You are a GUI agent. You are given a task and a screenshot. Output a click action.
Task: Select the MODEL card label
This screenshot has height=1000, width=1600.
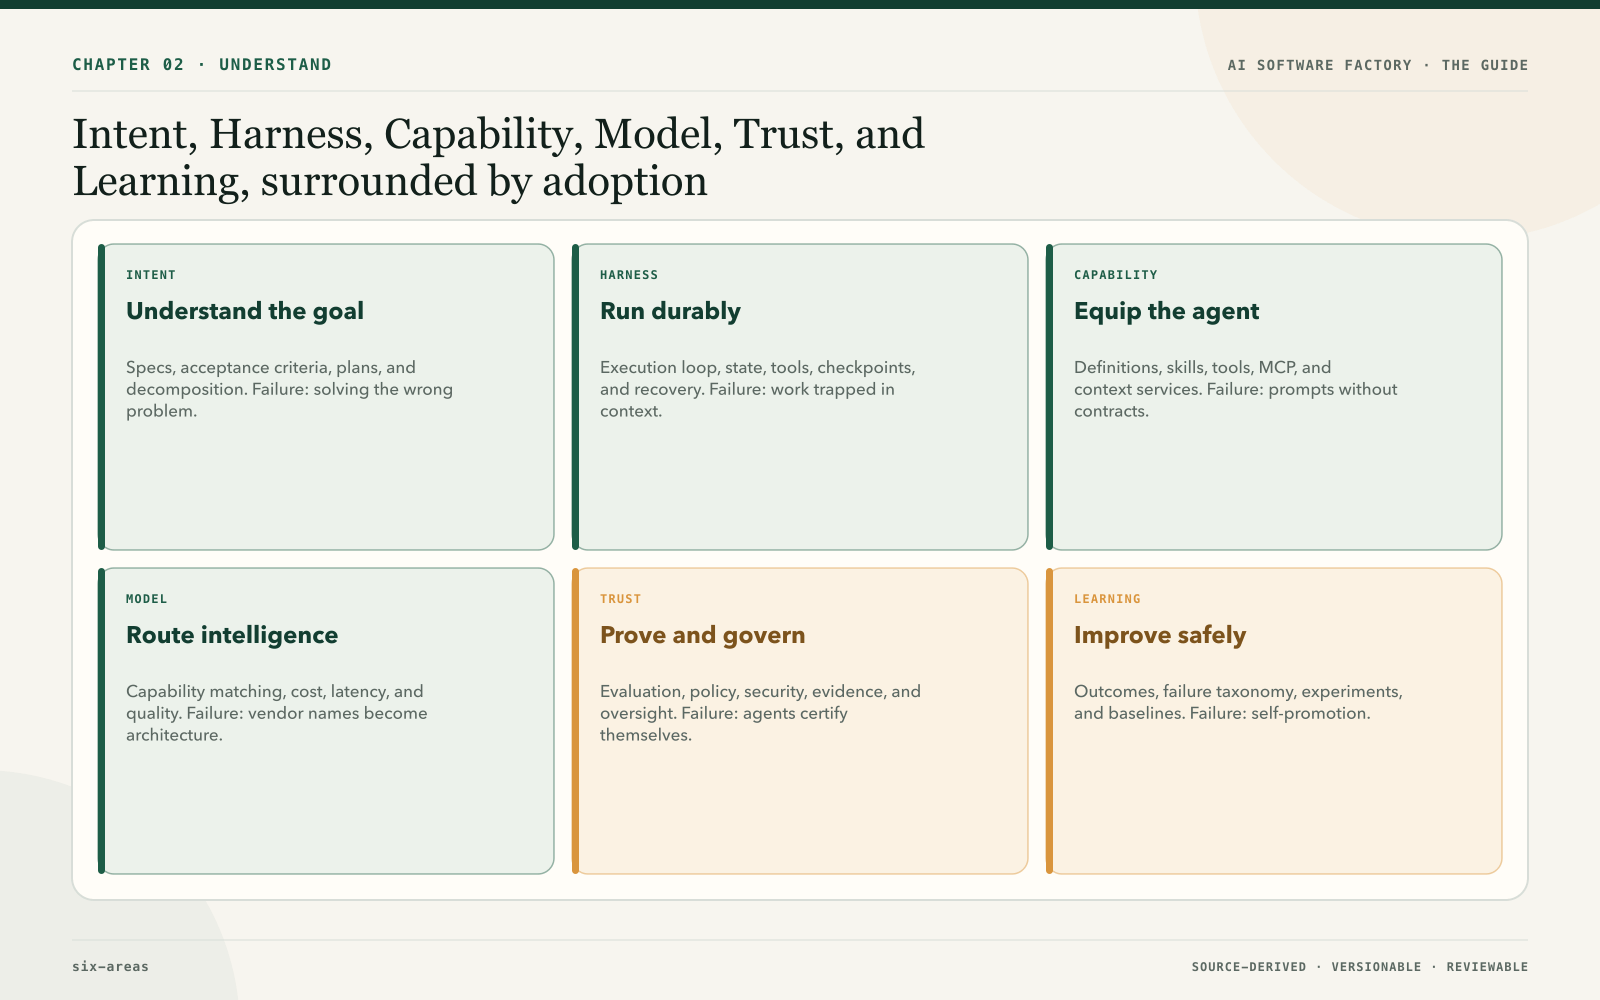pyautogui.click(x=147, y=599)
